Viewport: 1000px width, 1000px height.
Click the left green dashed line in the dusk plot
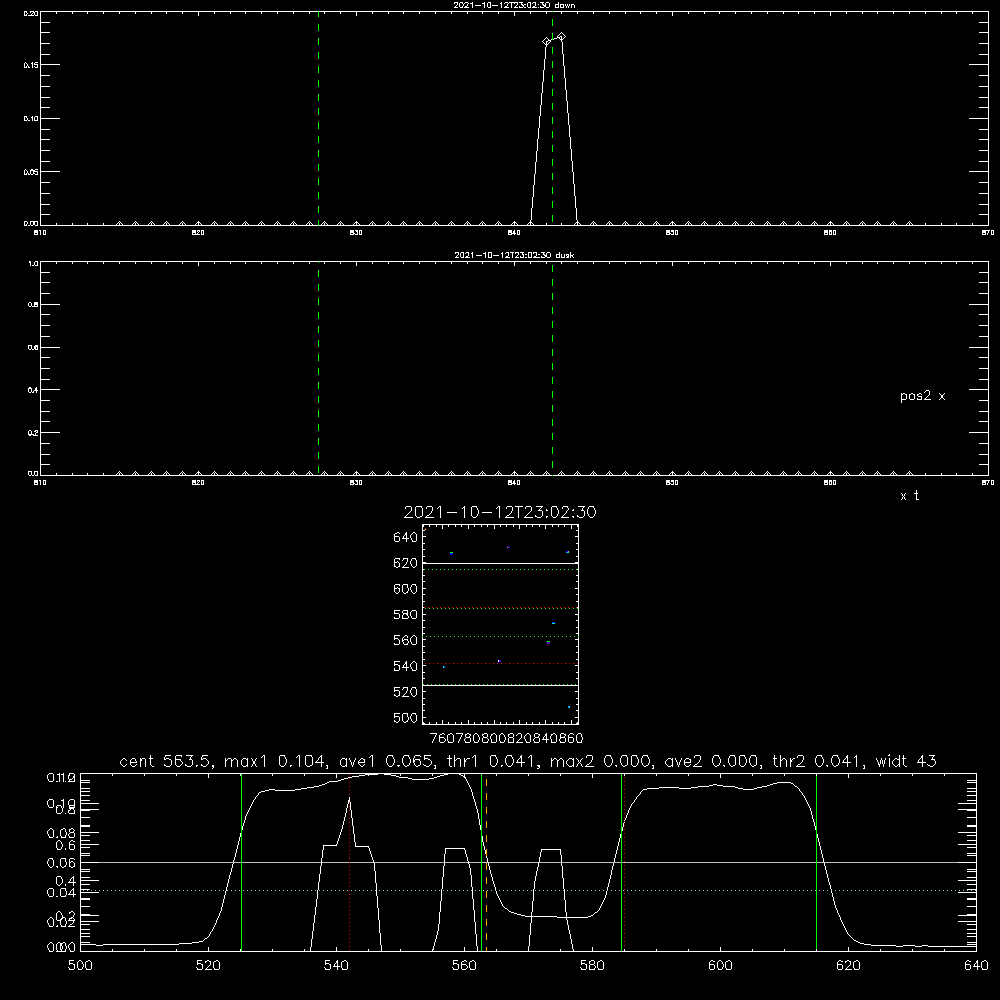coord(318,369)
